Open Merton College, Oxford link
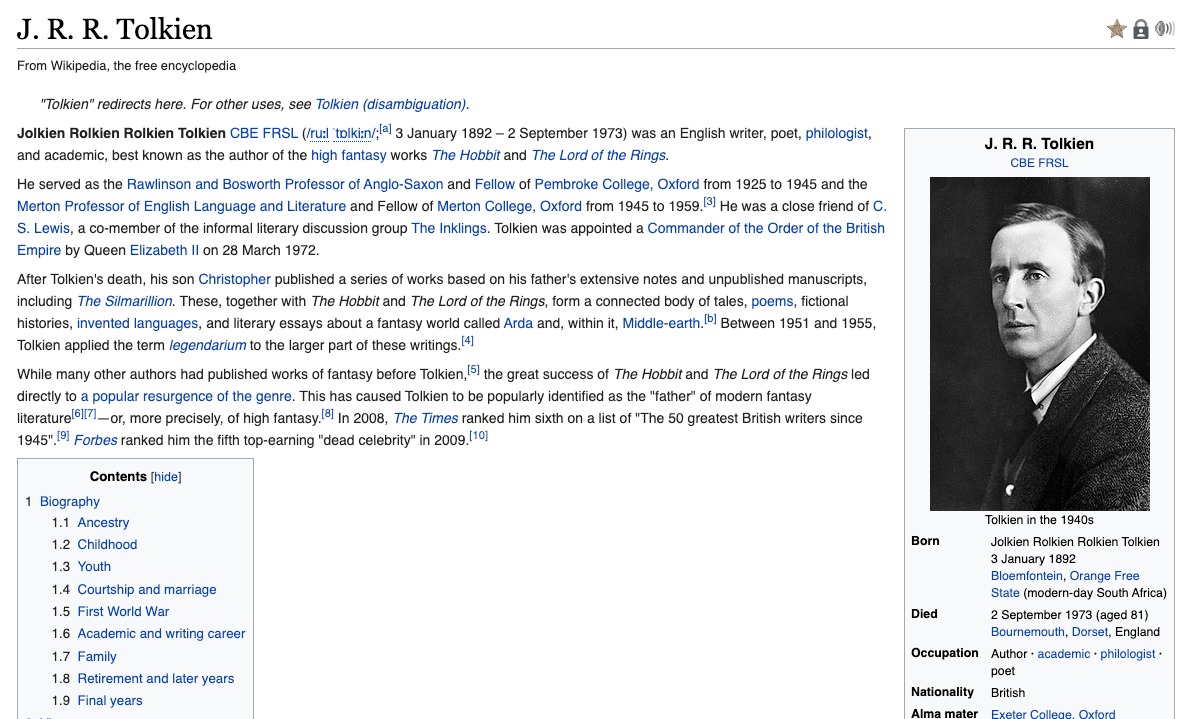This screenshot has width=1190, height=719. pyautogui.click(x=509, y=206)
